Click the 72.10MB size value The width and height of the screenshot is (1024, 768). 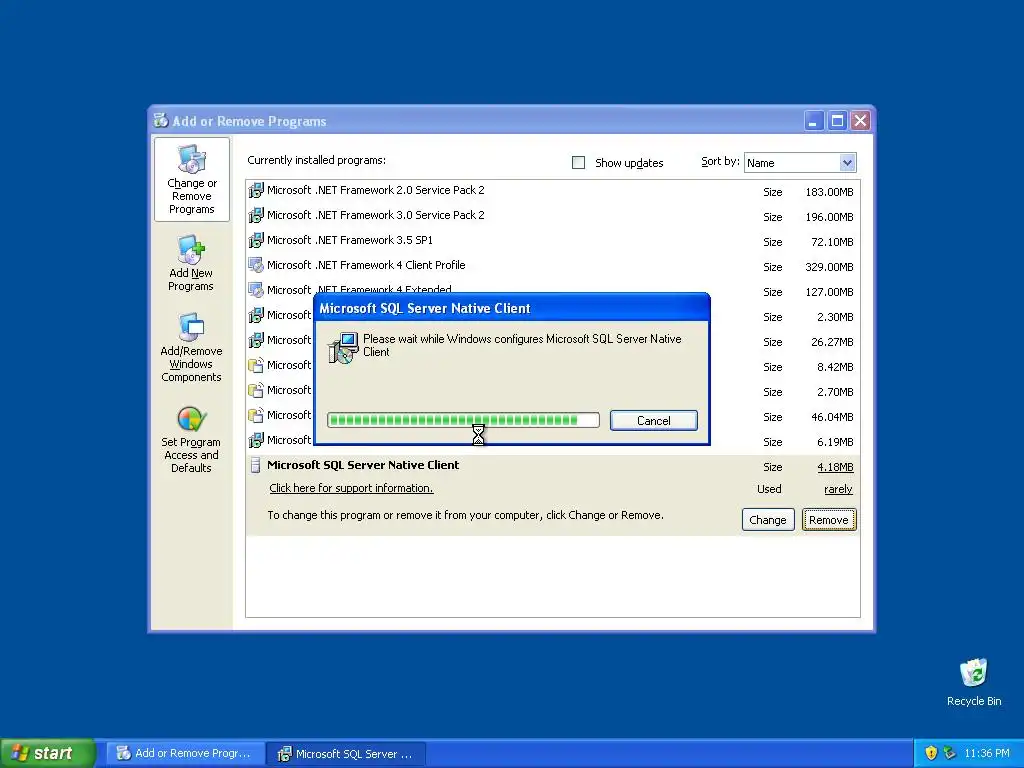point(832,242)
